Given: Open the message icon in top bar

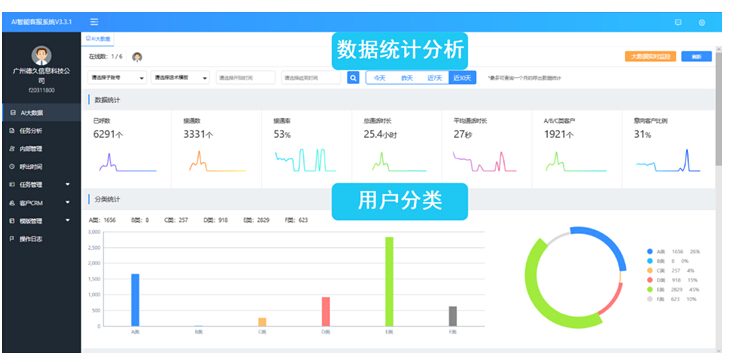Looking at the screenshot, I should pos(678,22).
